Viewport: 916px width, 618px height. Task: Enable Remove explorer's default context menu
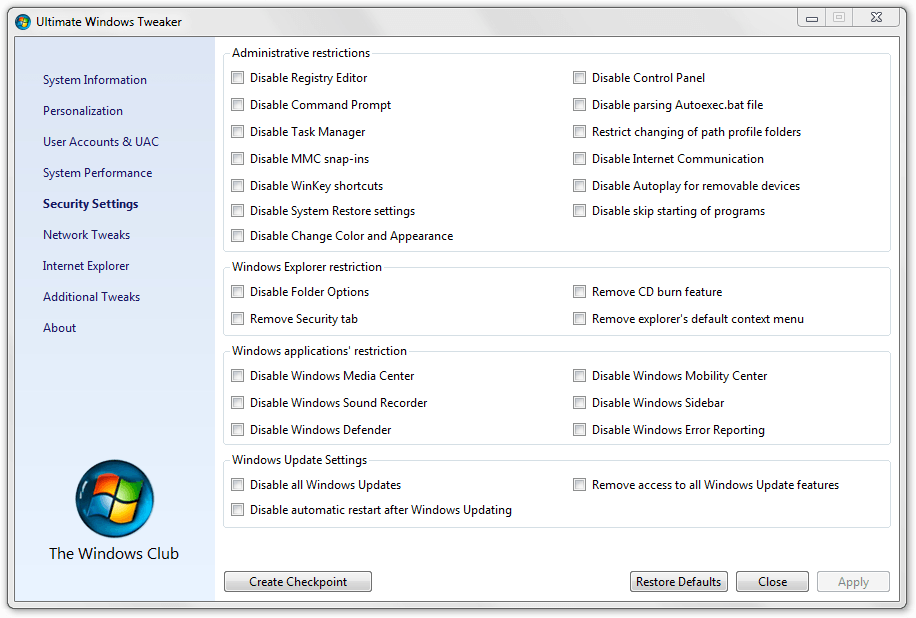click(x=579, y=318)
